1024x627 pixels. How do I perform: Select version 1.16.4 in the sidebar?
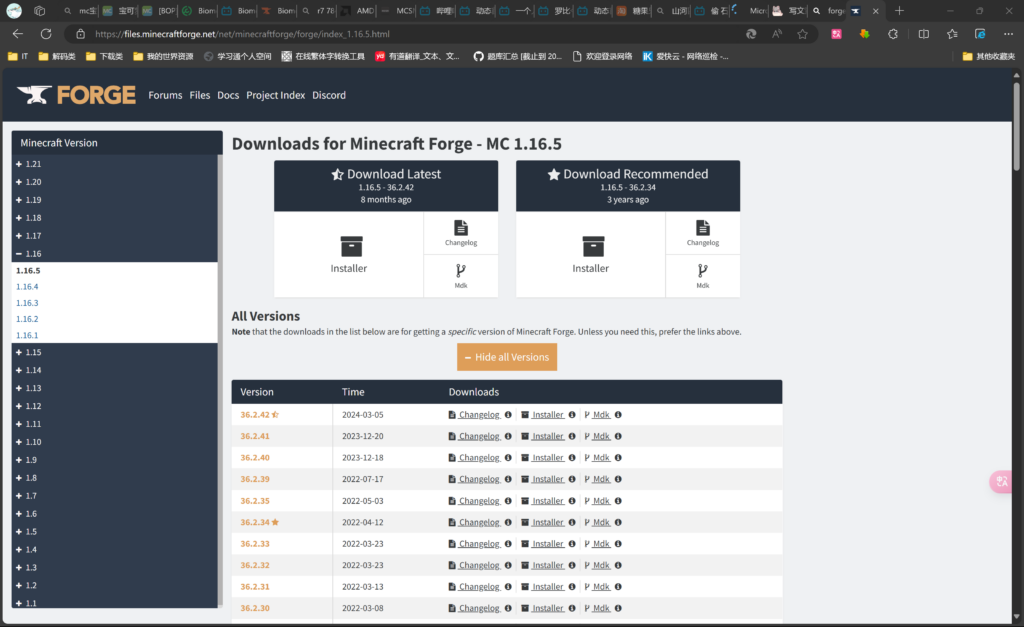pos(27,287)
